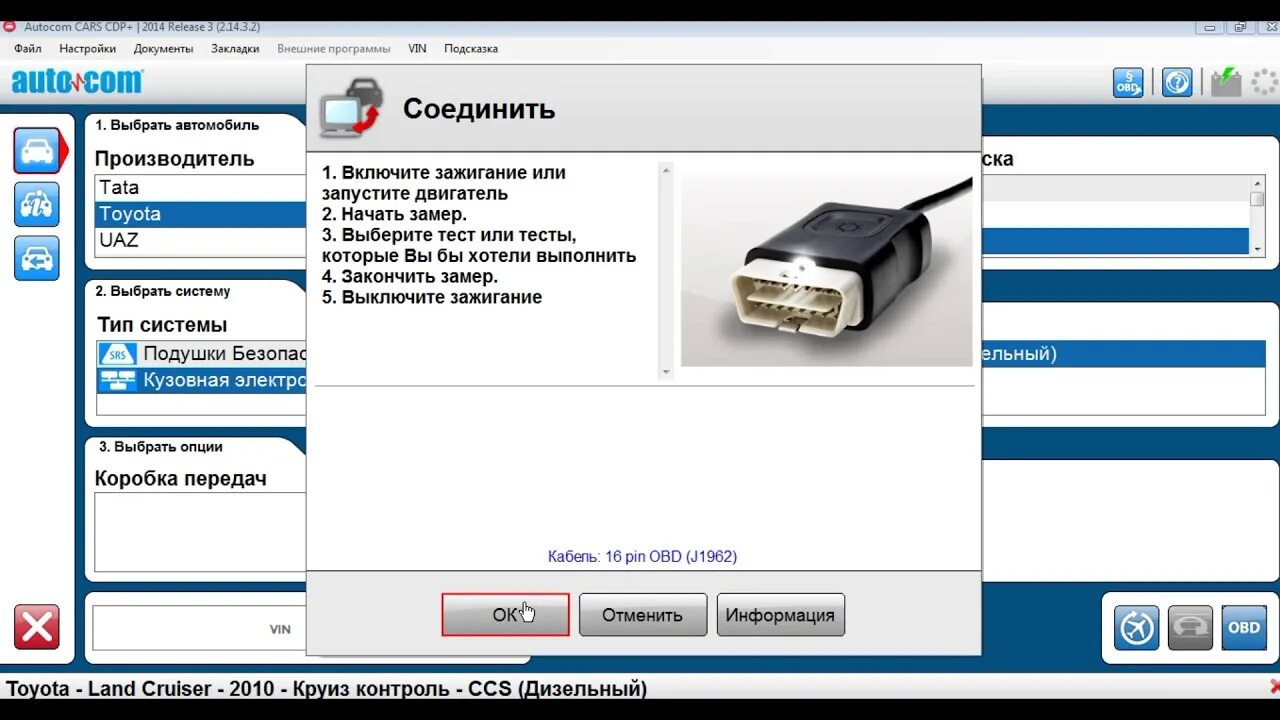The height and width of the screenshot is (720, 1280).
Task: Select the car selection icon in the sidebar
Action: pos(37,151)
